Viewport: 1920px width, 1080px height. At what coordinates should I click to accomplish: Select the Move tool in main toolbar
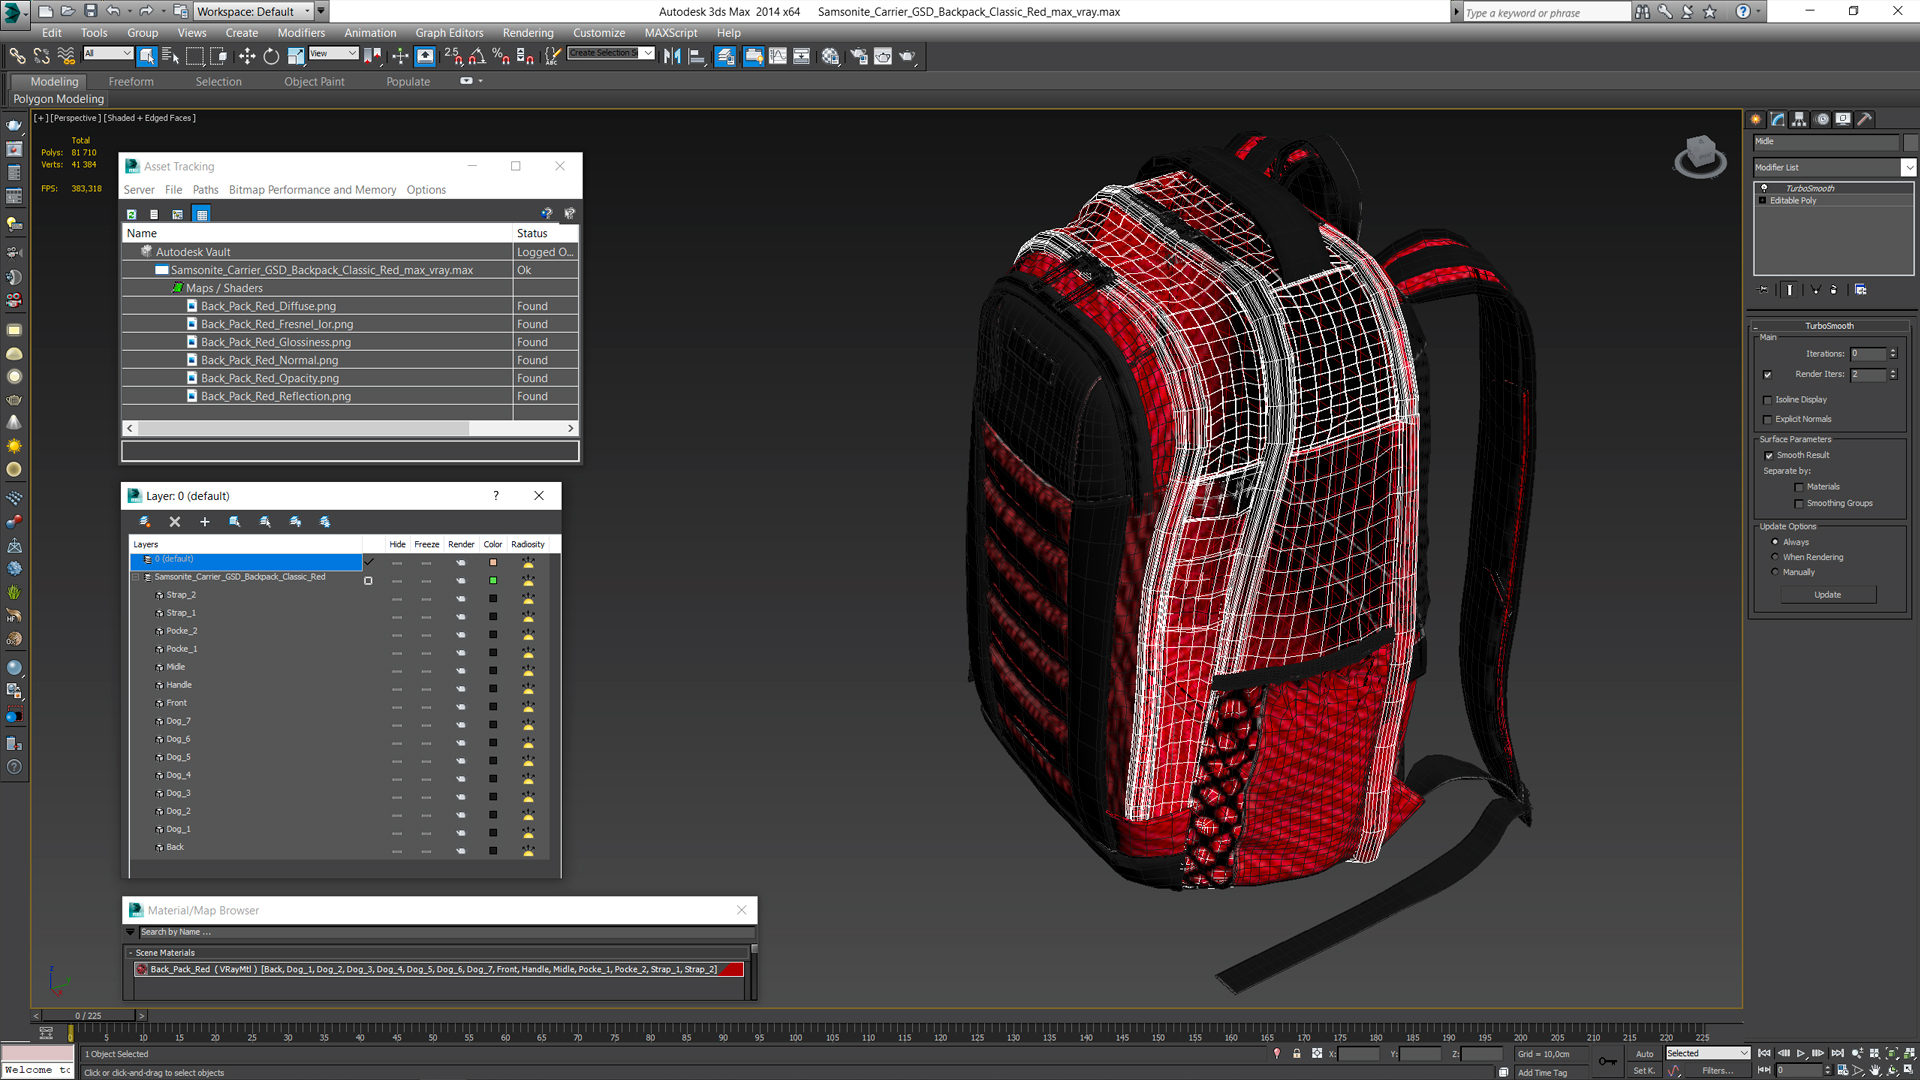(247, 57)
